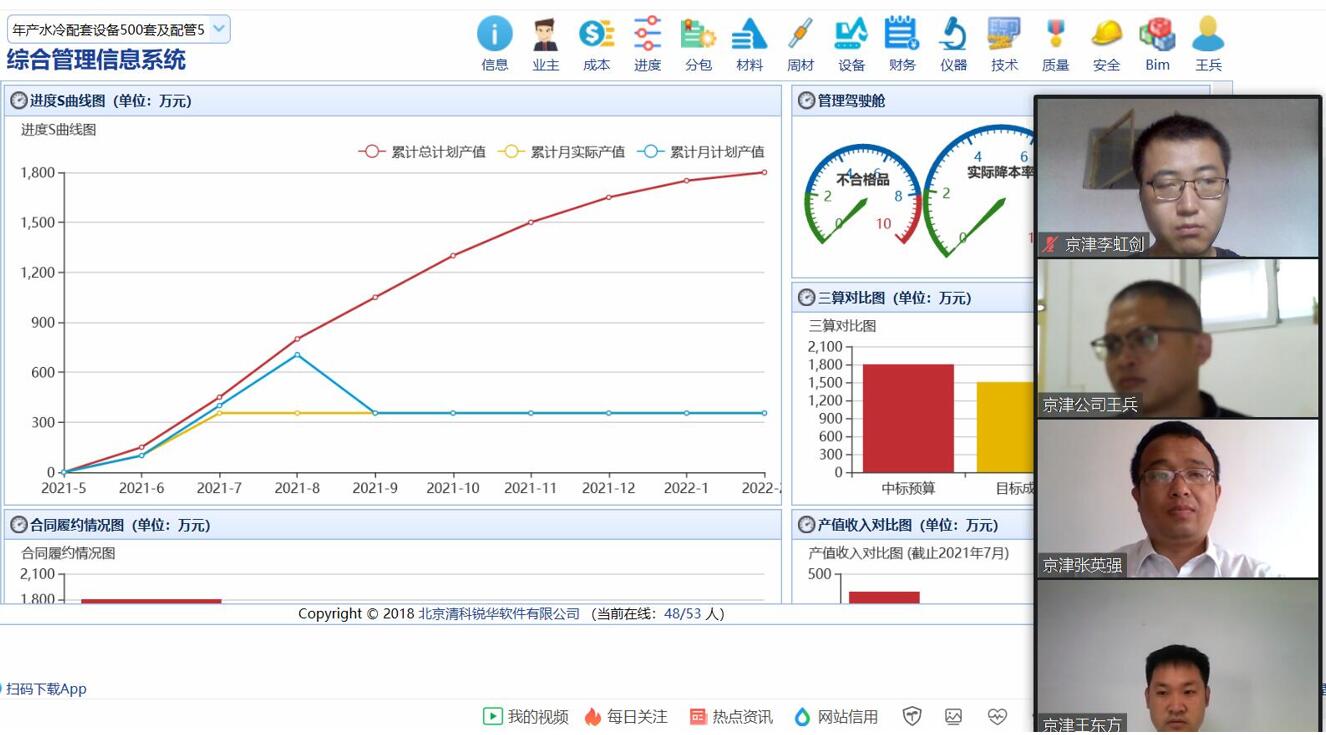The image size is (1326, 735).
Task: Toggle 累计月计划产值 legend series
Action: [701, 152]
